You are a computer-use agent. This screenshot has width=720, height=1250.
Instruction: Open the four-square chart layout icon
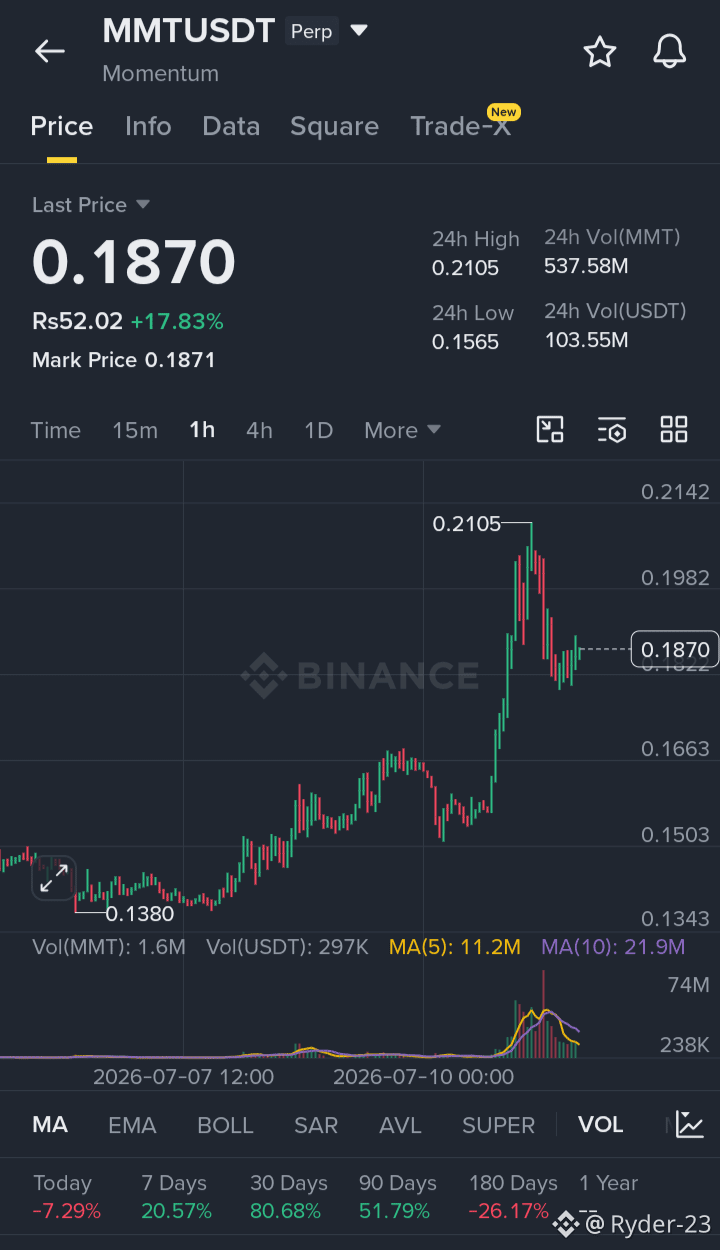tap(674, 430)
